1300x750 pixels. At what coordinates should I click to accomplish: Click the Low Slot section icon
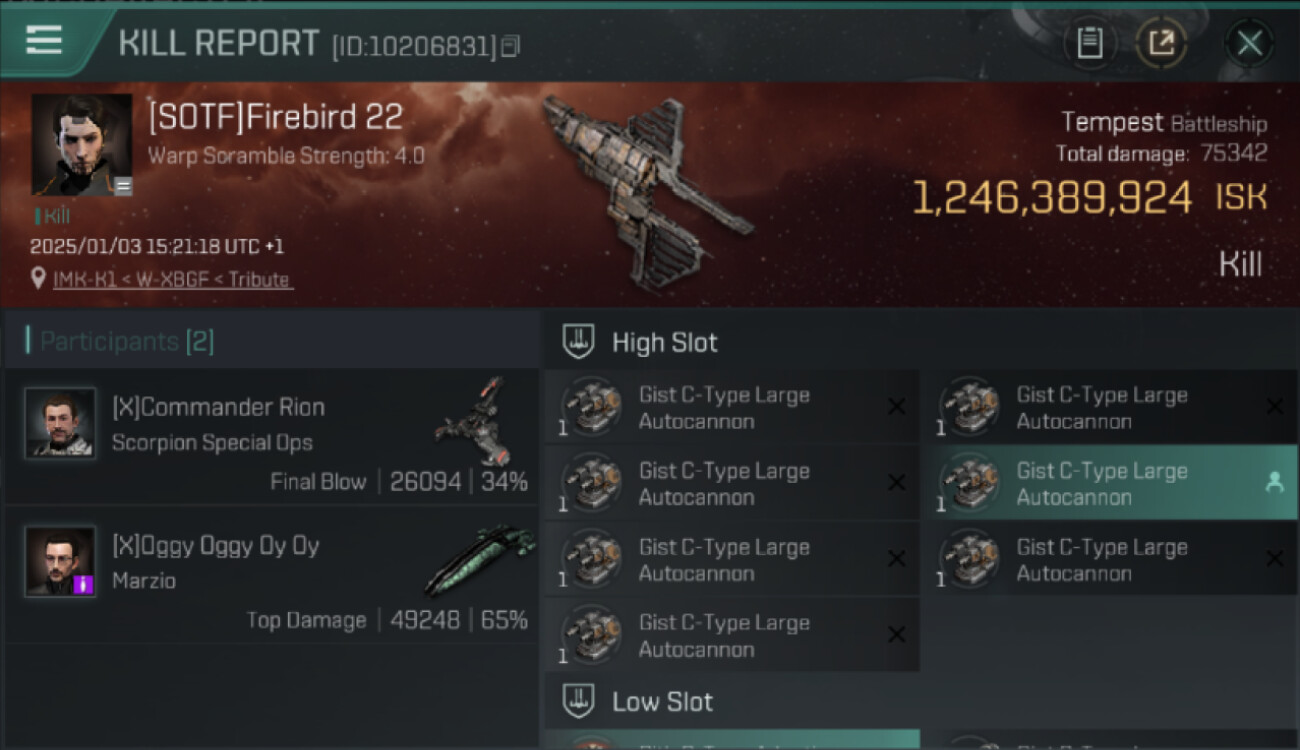(579, 701)
